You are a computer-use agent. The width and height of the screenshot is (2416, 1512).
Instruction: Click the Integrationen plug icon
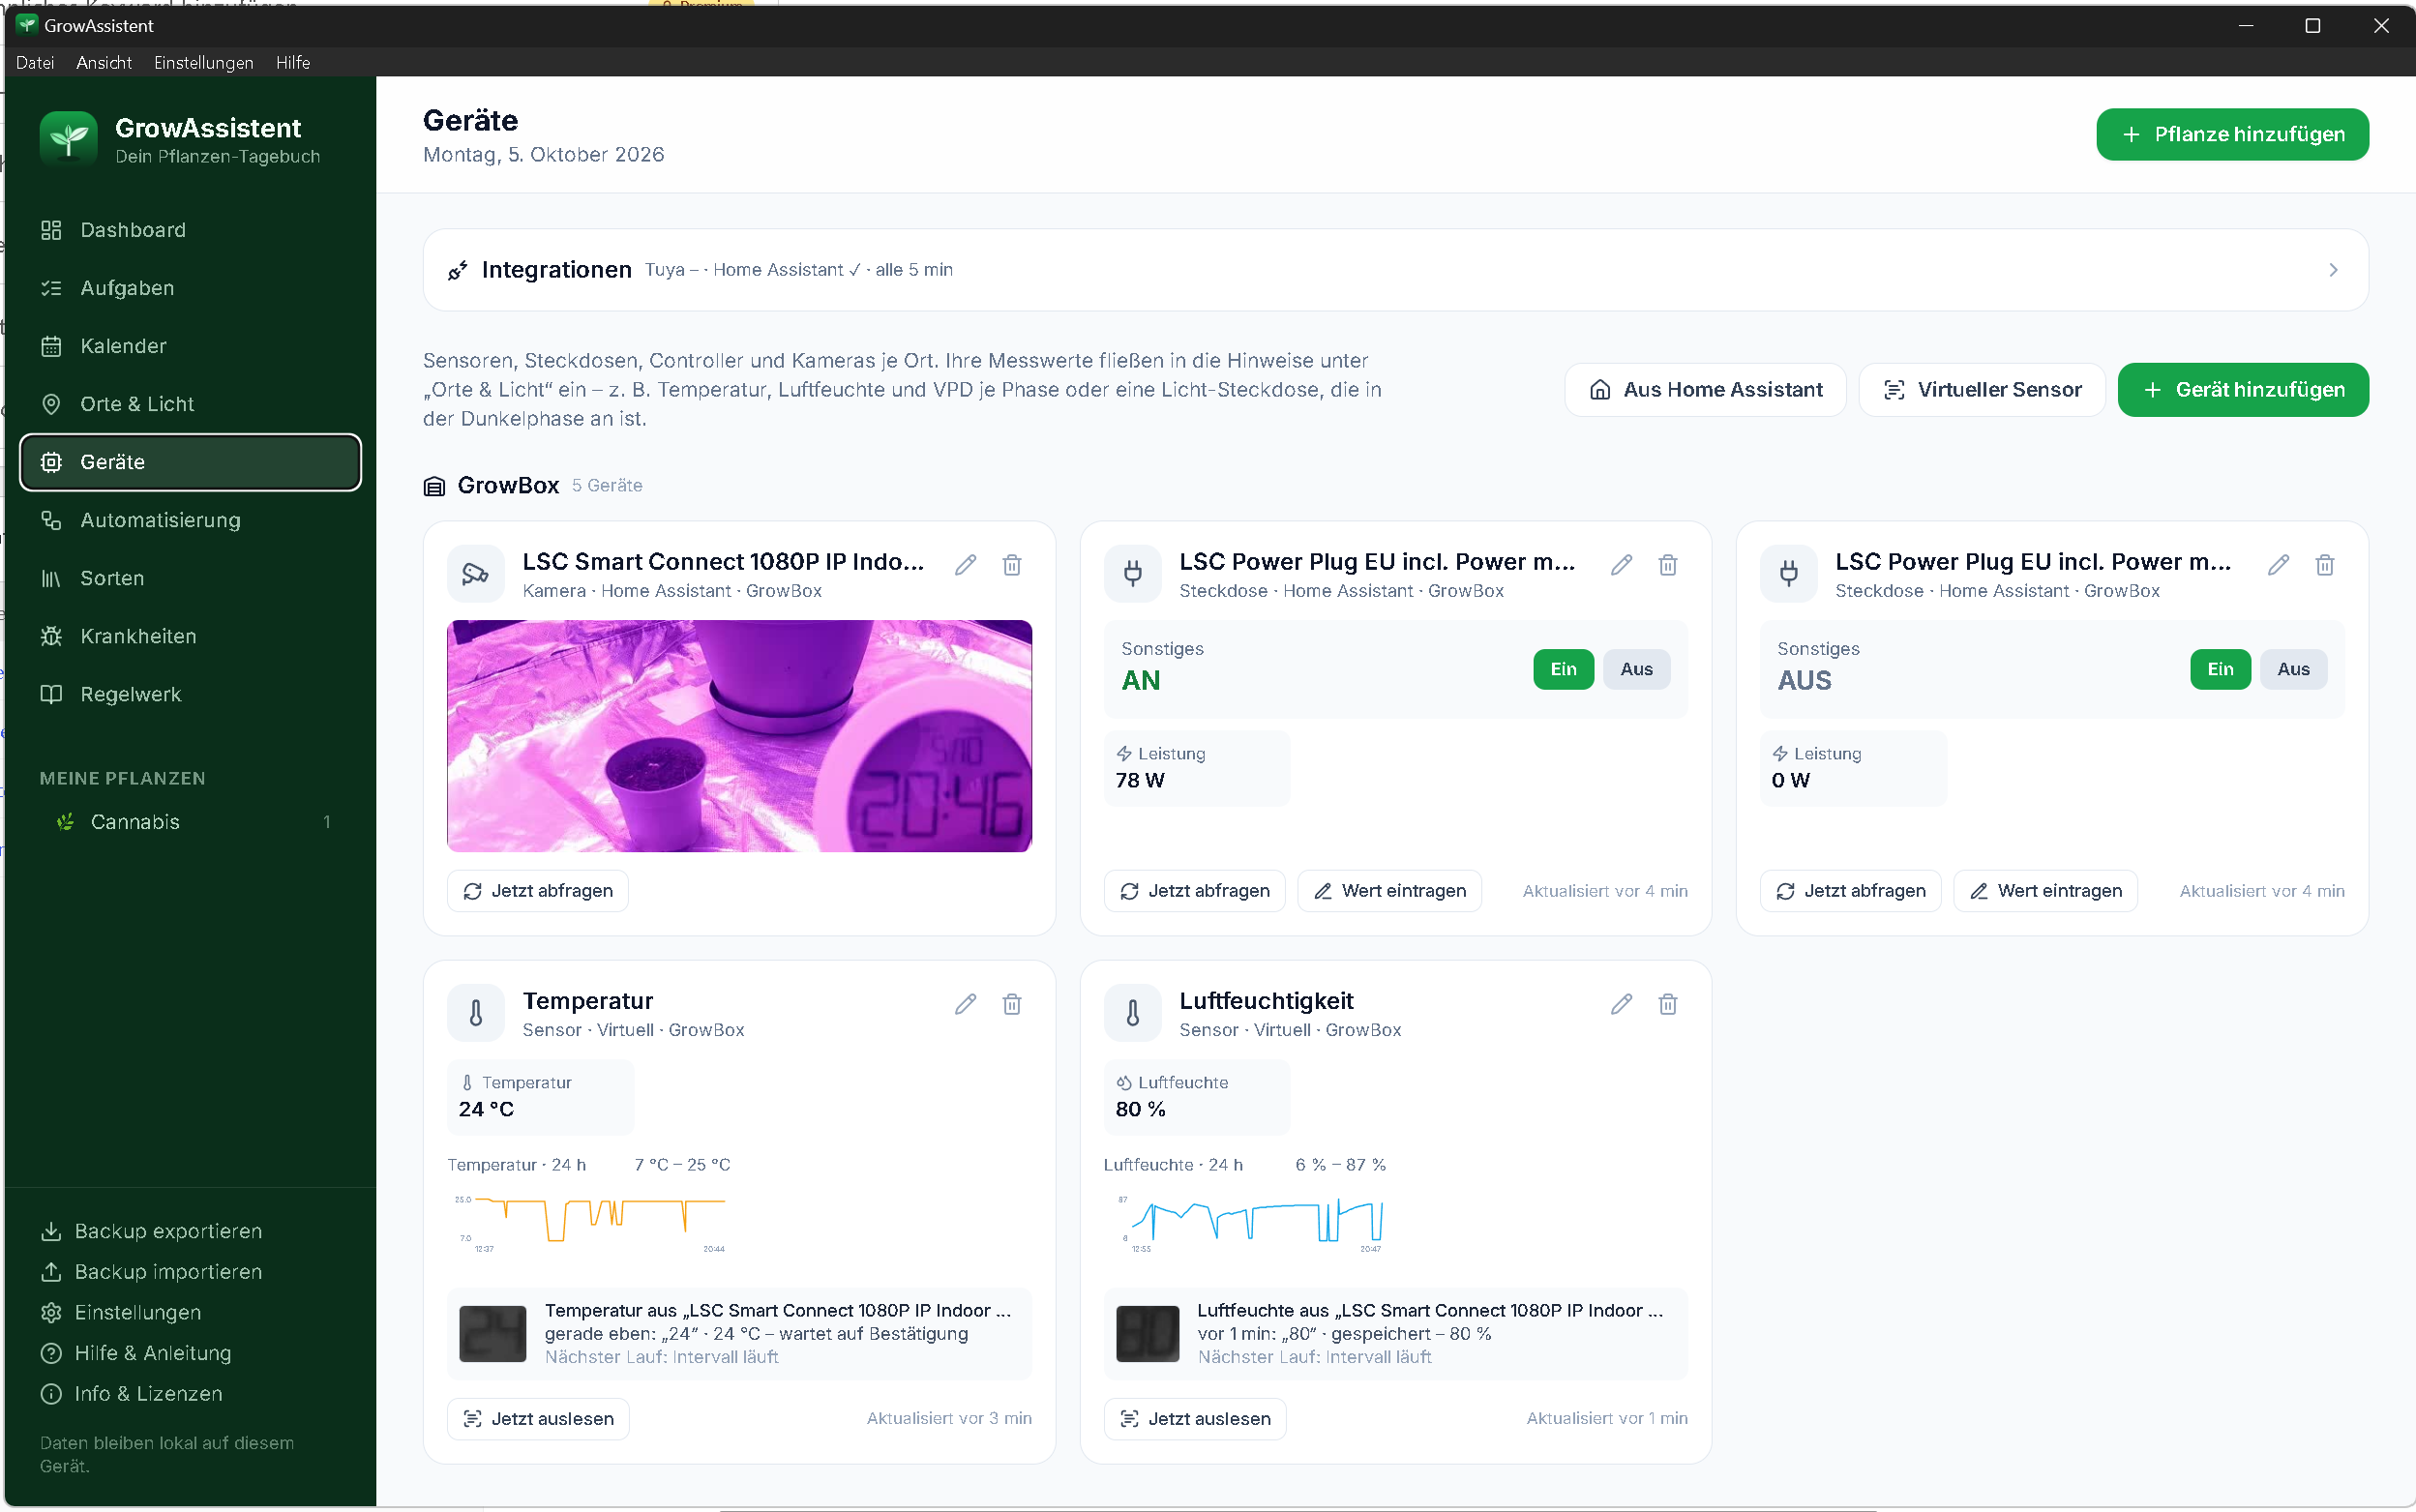pos(457,270)
